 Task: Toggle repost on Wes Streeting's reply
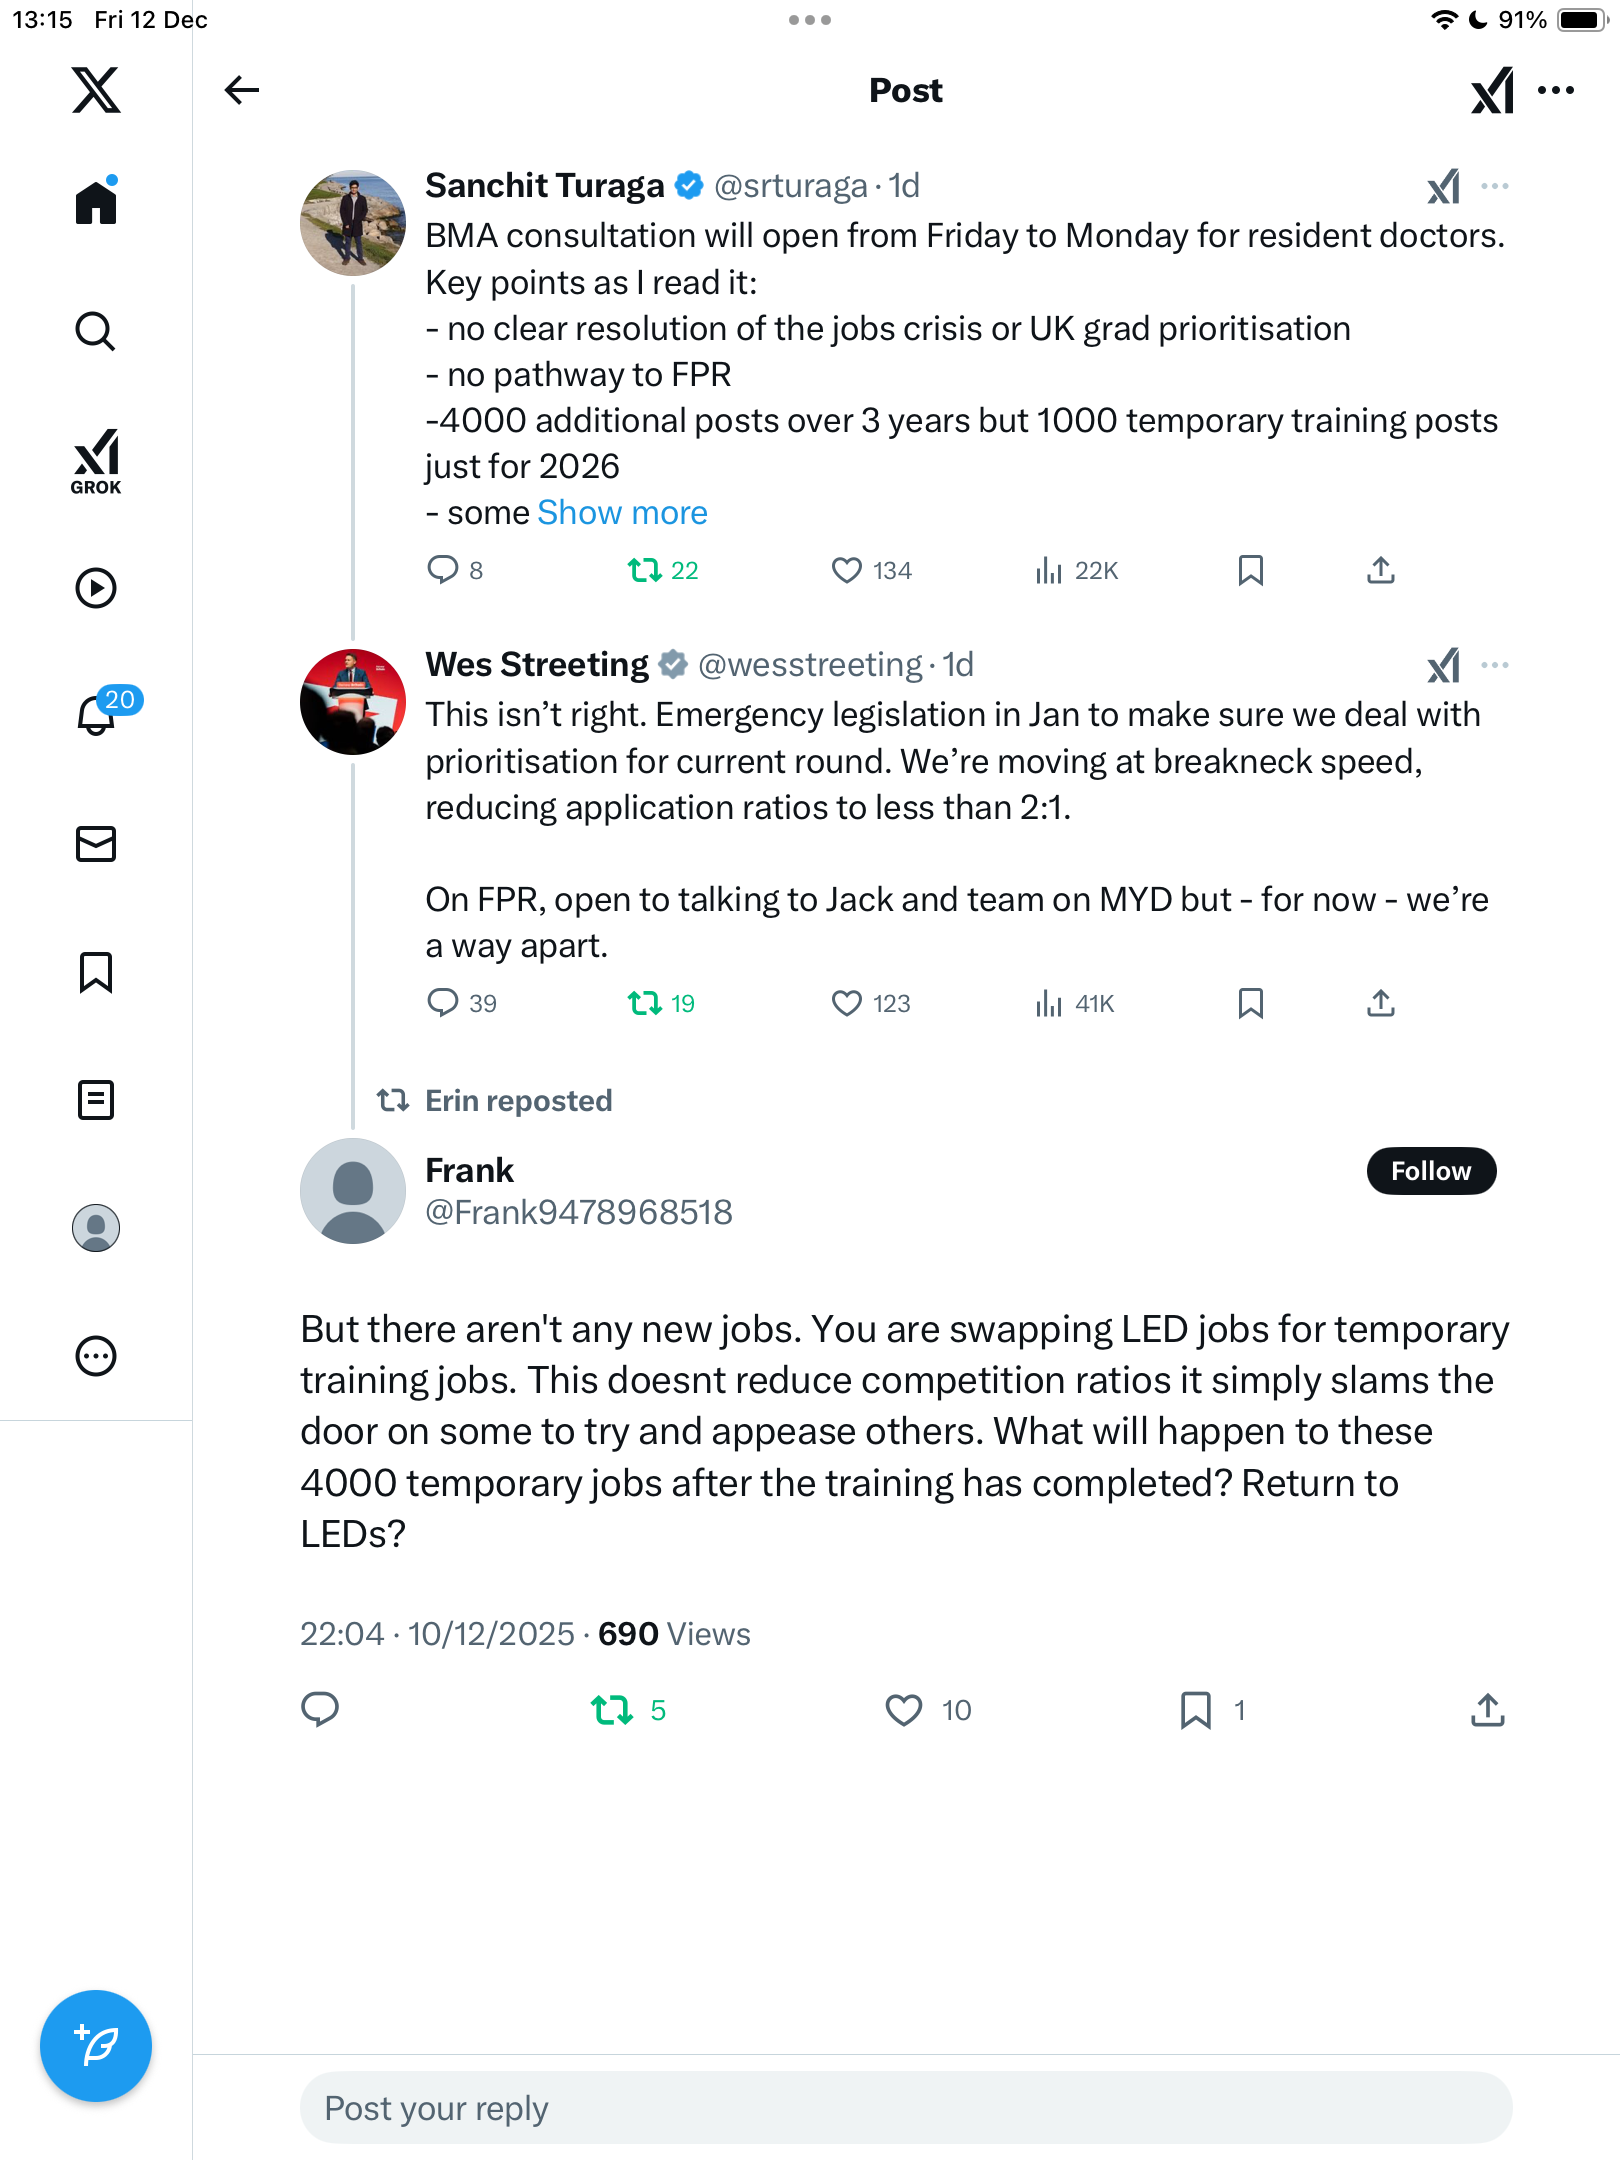[x=645, y=1003]
